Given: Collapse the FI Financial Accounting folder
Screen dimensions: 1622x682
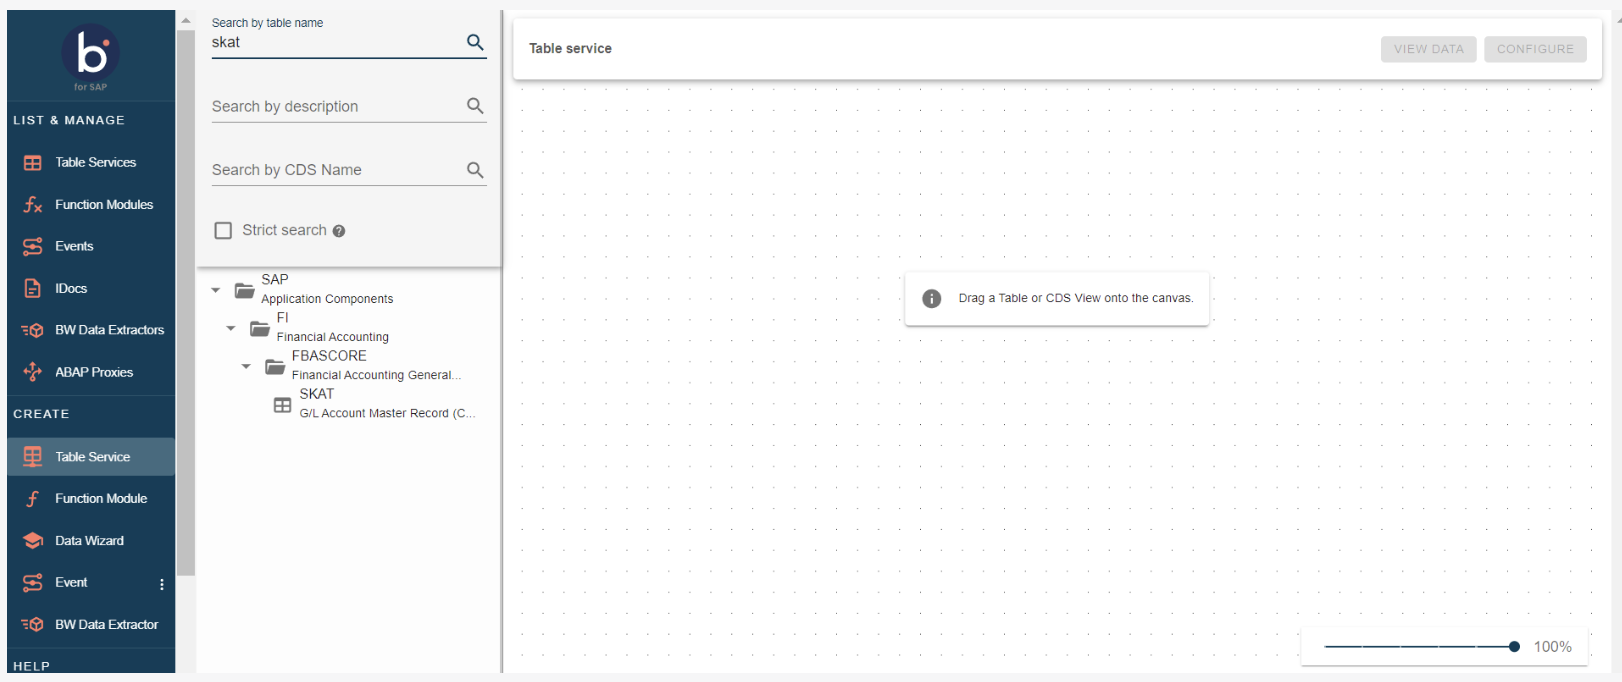Looking at the screenshot, I should point(231,328).
